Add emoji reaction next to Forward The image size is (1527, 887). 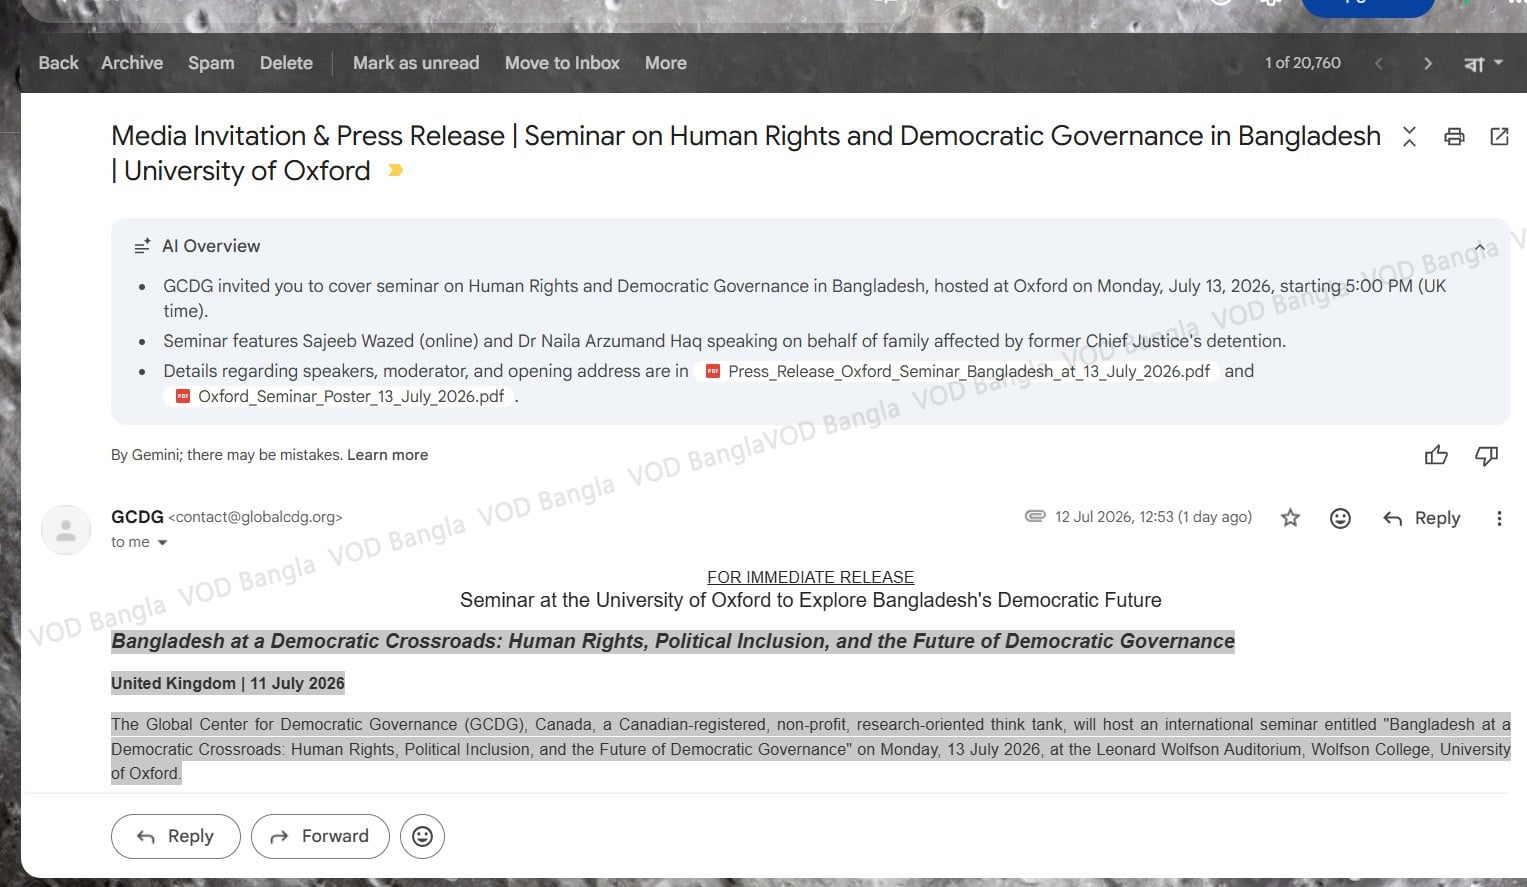422,836
